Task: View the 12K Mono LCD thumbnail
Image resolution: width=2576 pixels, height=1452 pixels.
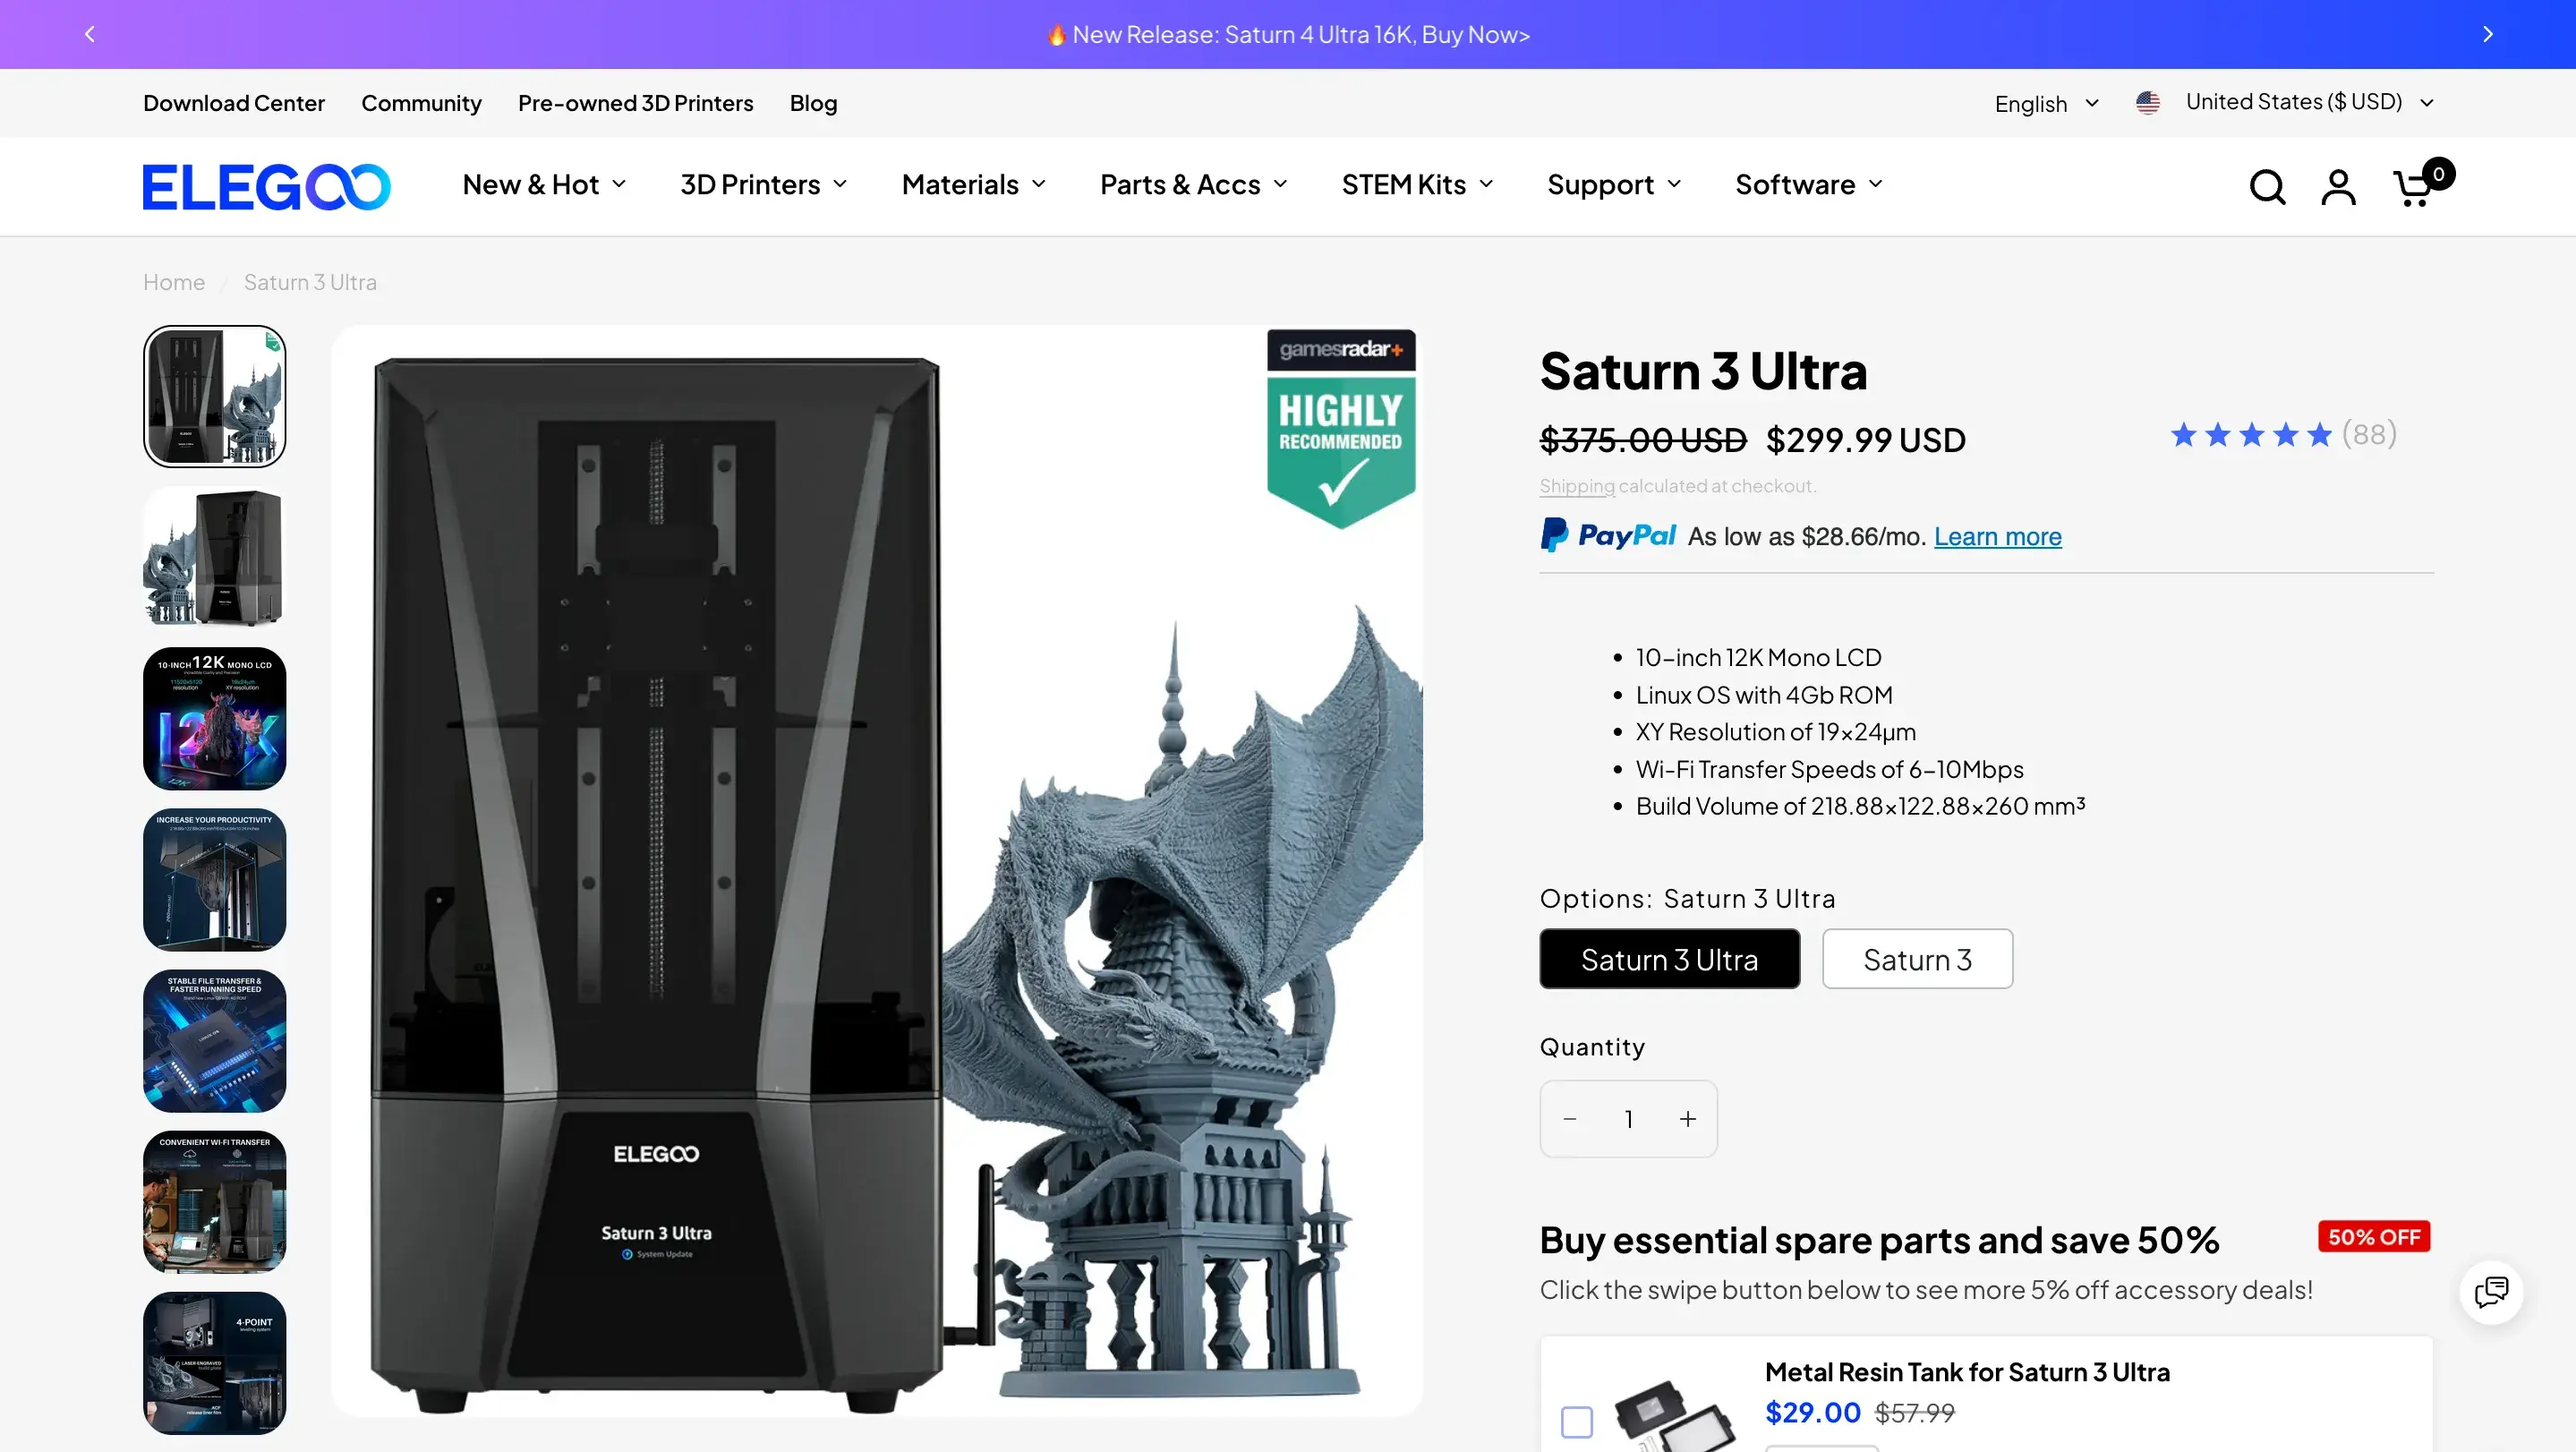Action: click(x=214, y=718)
